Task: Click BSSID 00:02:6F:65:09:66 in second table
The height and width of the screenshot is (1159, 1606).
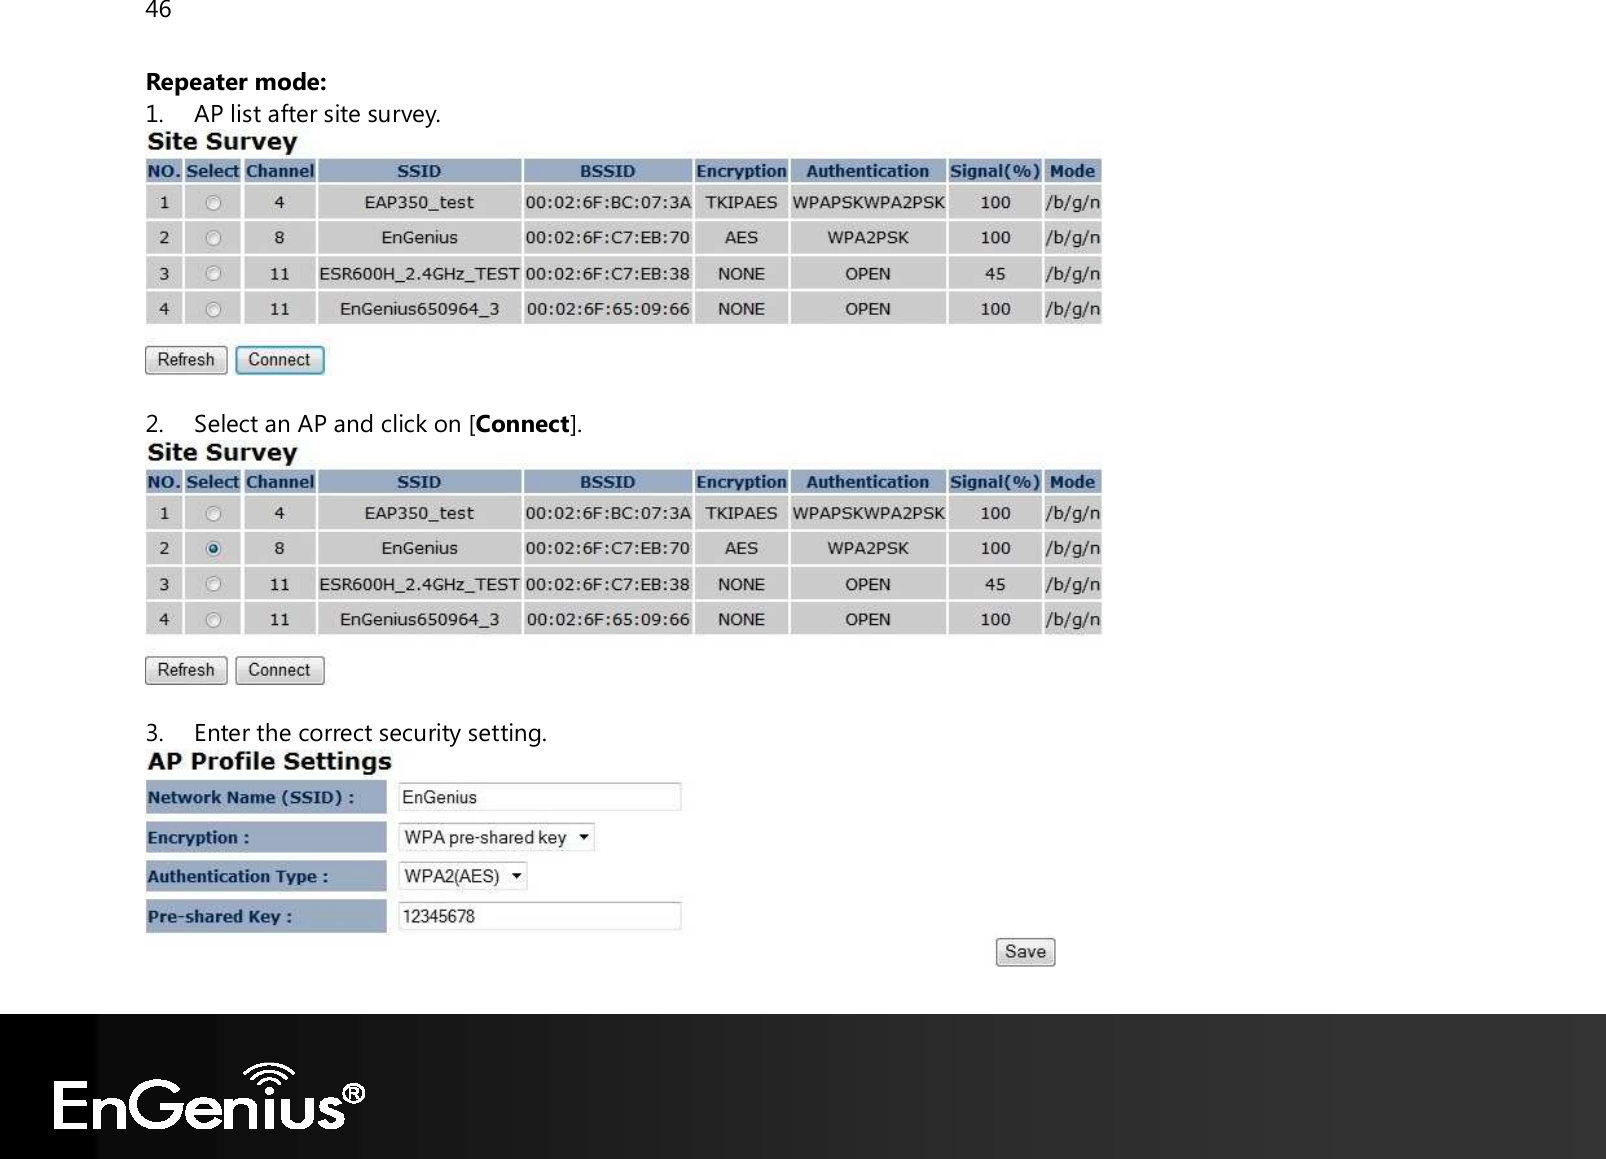Action: coord(608,620)
